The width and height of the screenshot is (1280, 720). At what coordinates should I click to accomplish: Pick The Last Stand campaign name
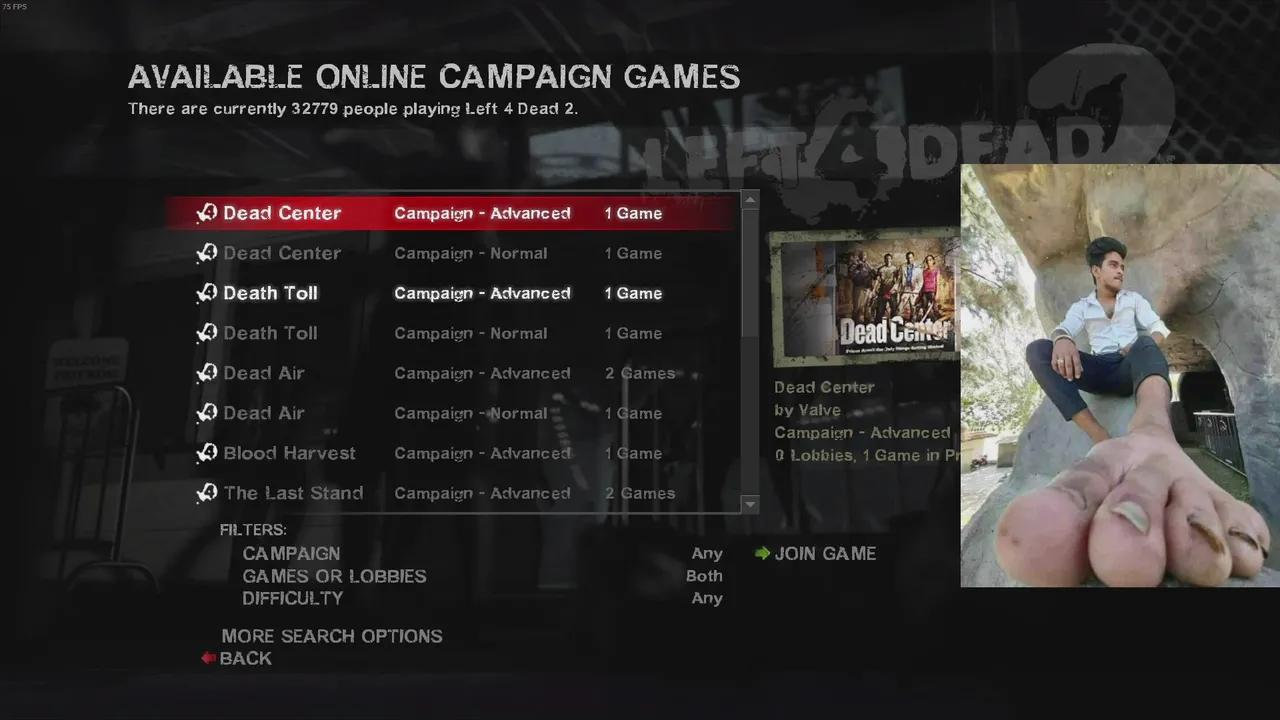(x=293, y=493)
